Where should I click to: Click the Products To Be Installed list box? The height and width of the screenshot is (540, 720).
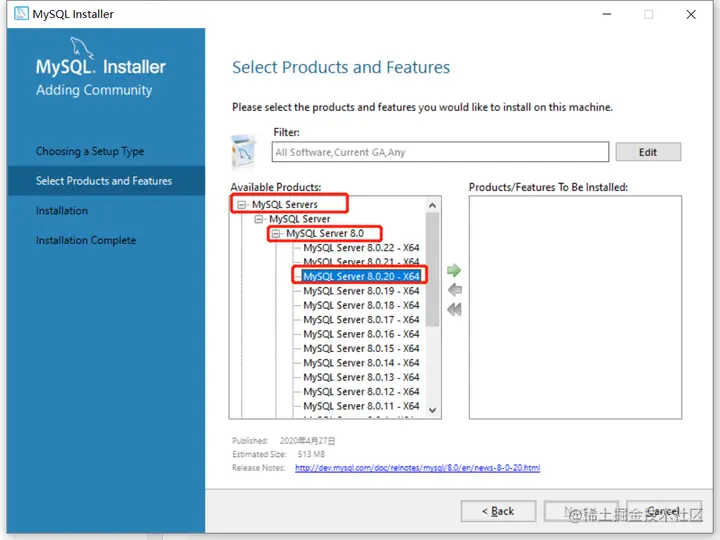[x=575, y=307]
